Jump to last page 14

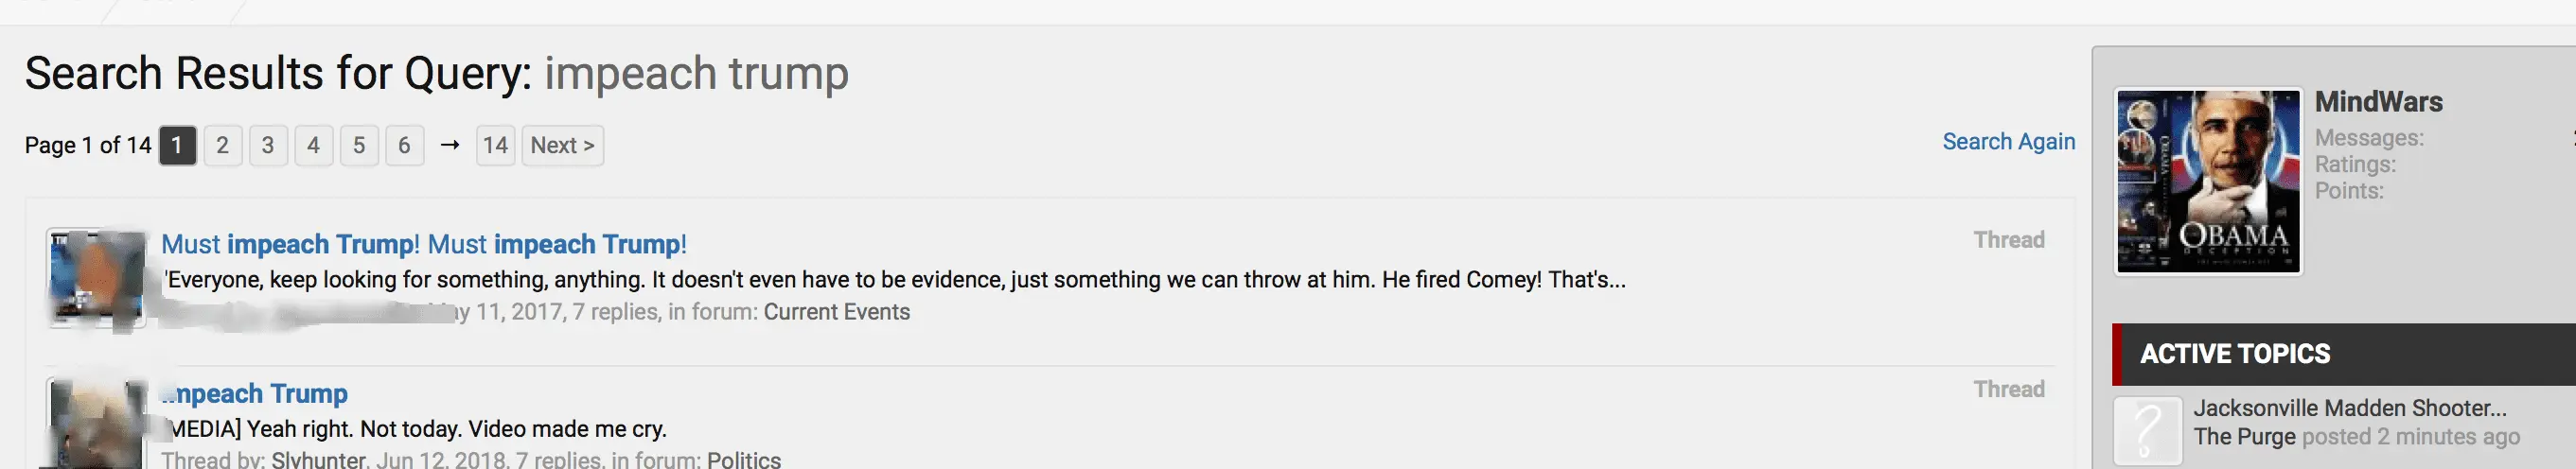pyautogui.click(x=495, y=146)
